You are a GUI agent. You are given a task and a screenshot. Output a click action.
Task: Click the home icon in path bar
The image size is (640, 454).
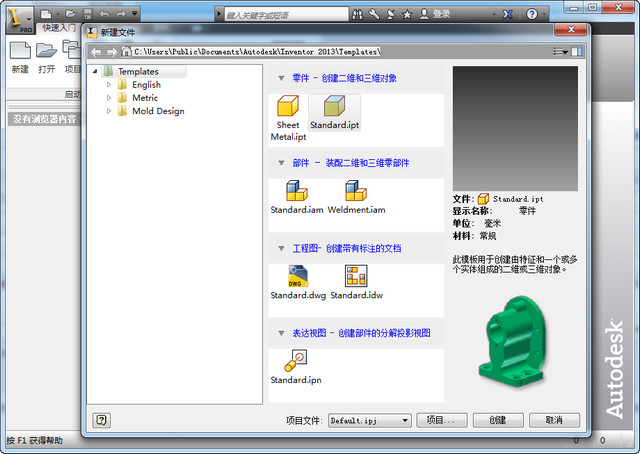127,51
